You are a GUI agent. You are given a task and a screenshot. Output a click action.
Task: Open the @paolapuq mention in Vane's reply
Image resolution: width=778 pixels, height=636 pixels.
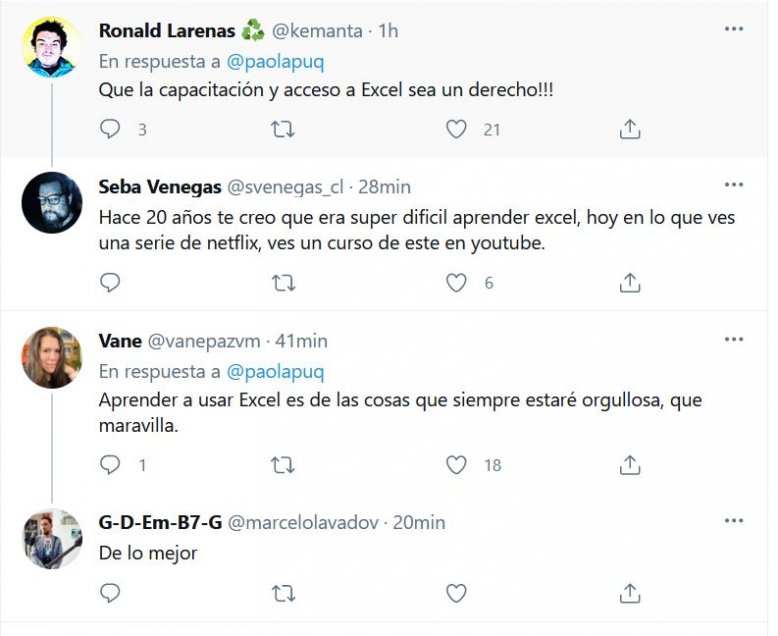click(x=275, y=371)
